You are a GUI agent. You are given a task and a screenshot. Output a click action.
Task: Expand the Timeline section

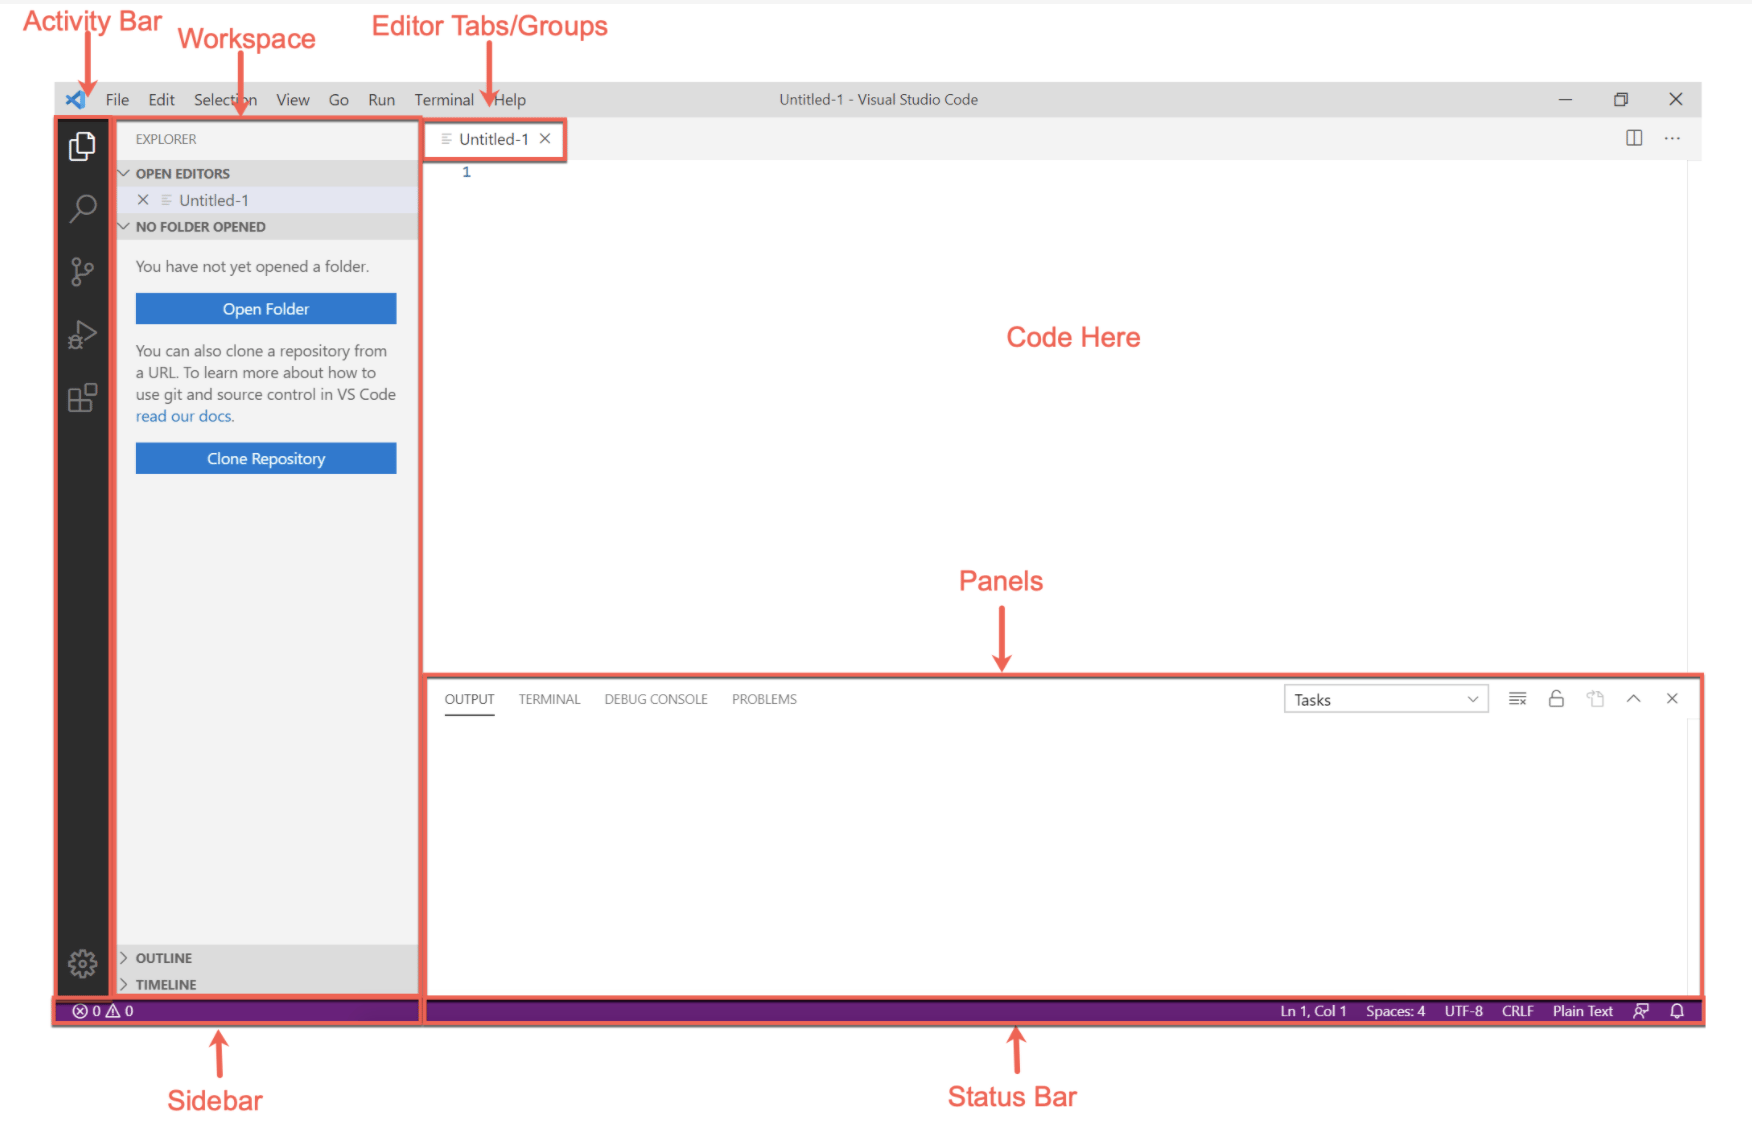166,985
